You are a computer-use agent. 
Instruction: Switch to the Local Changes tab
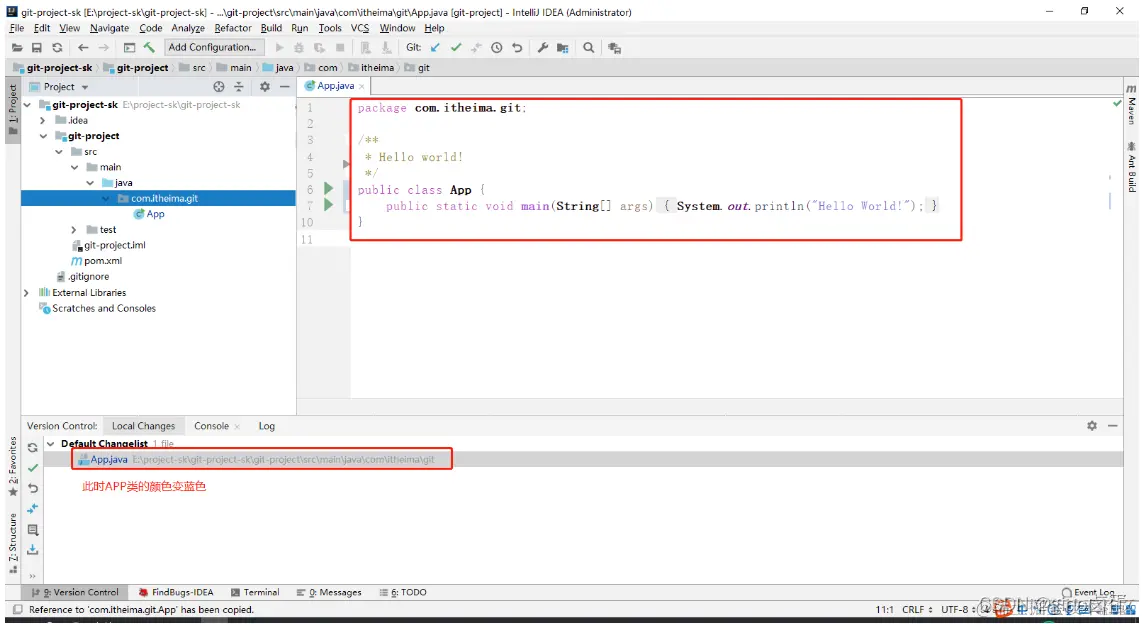(143, 426)
